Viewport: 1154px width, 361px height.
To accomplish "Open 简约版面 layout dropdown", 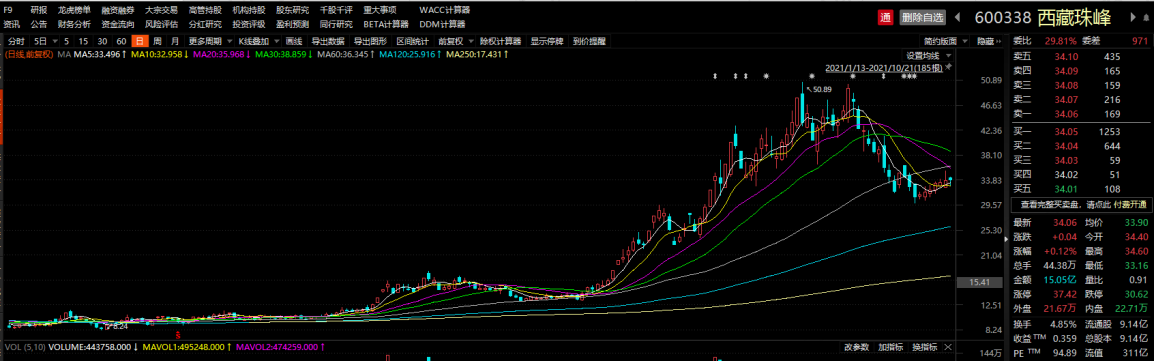I will pos(945,41).
